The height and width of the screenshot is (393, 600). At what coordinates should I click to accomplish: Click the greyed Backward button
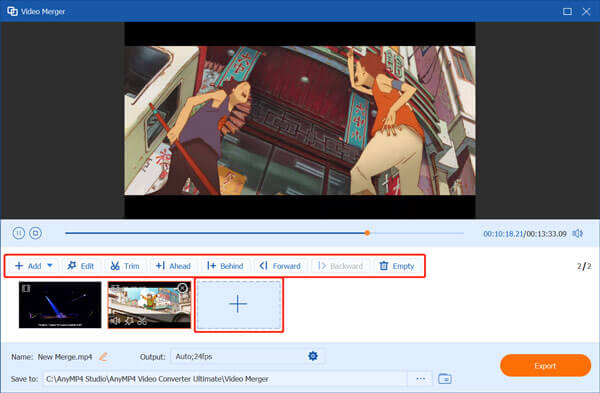[x=341, y=266]
